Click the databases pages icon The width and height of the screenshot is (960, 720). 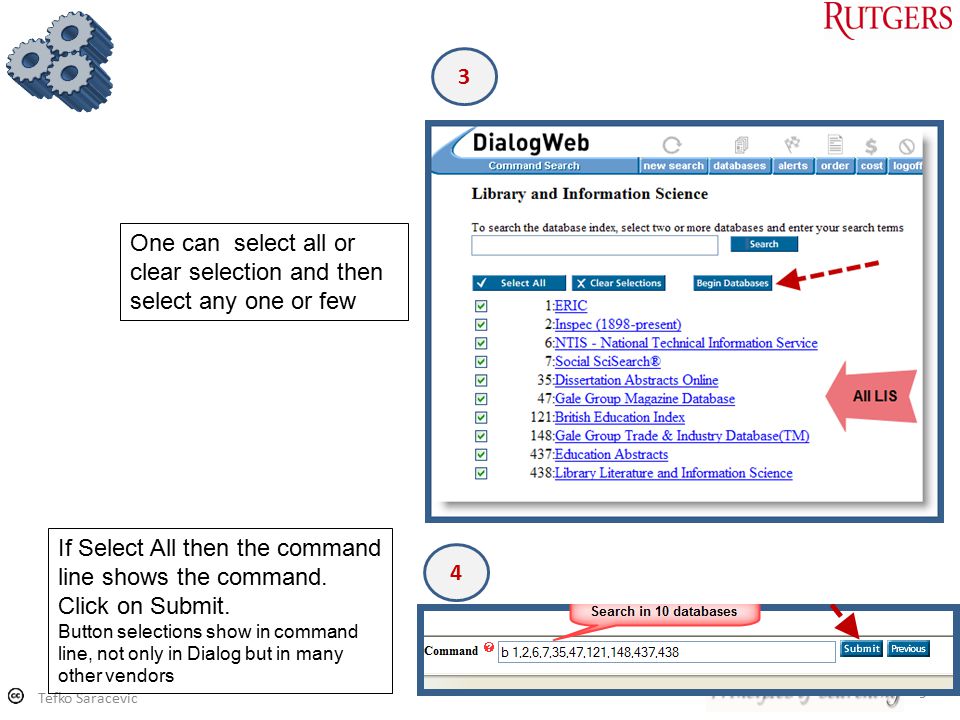tap(741, 145)
